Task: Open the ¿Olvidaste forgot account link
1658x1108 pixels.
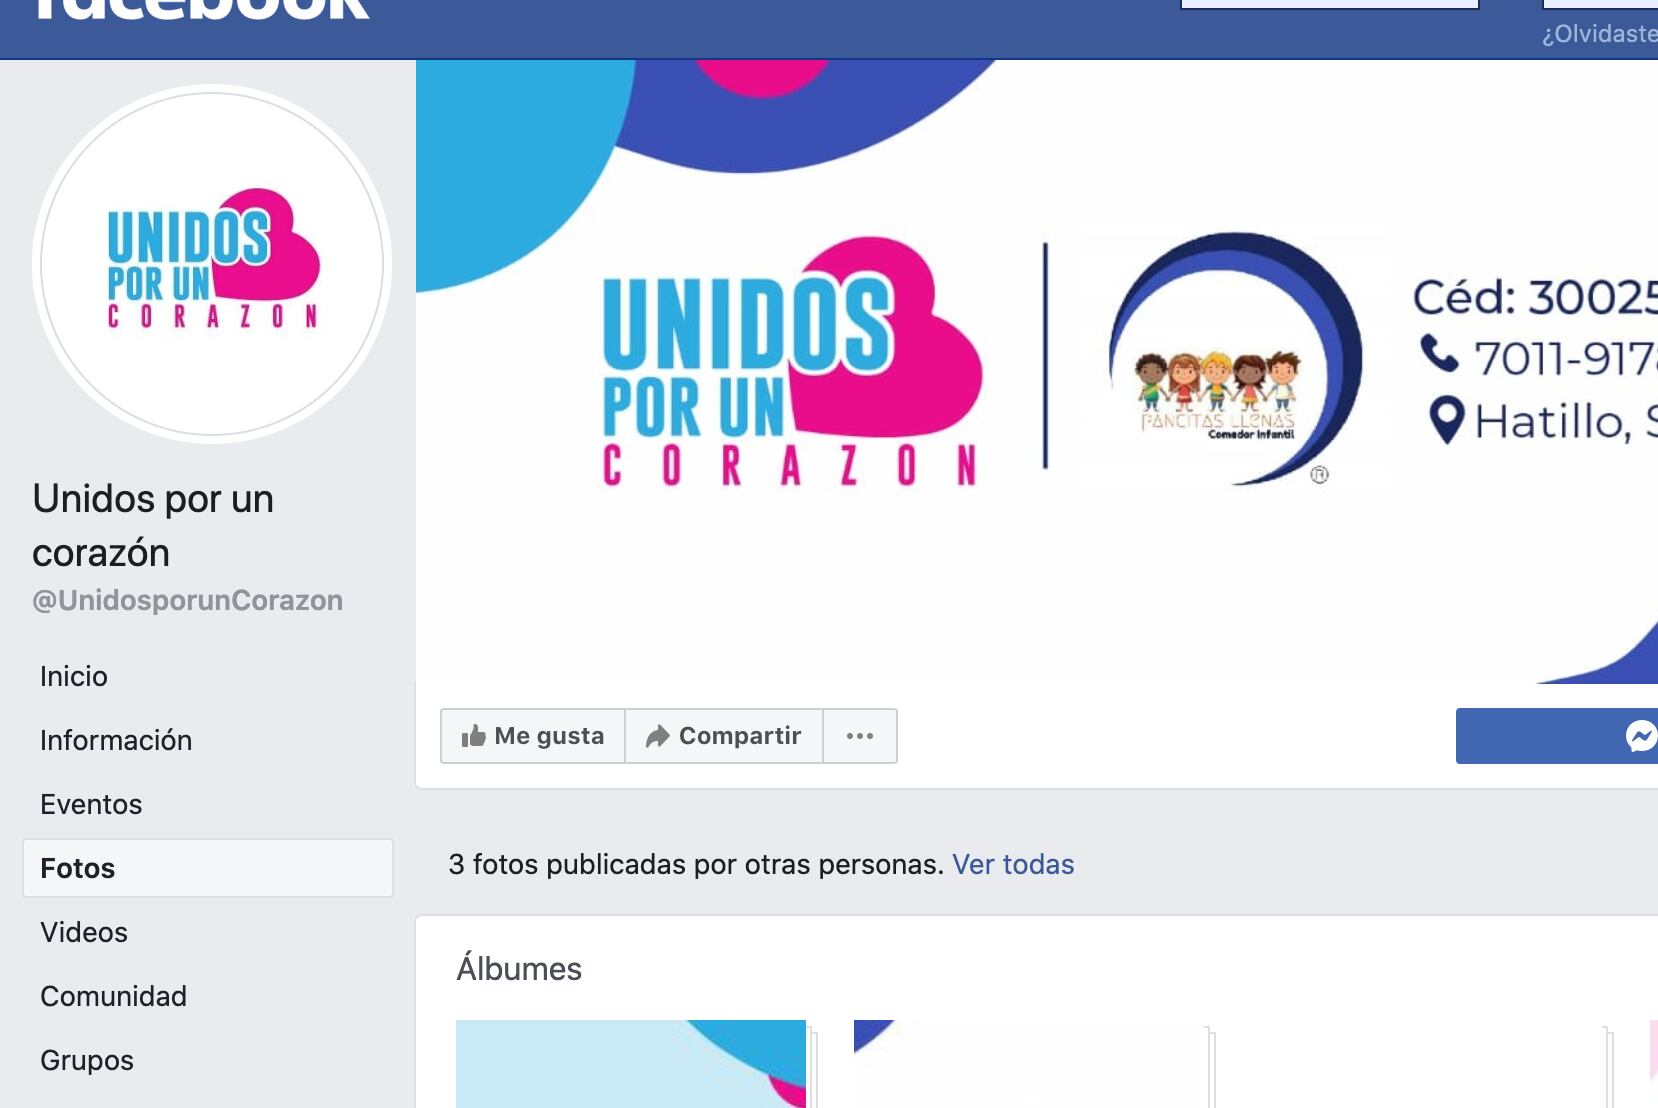Action: click(1599, 34)
